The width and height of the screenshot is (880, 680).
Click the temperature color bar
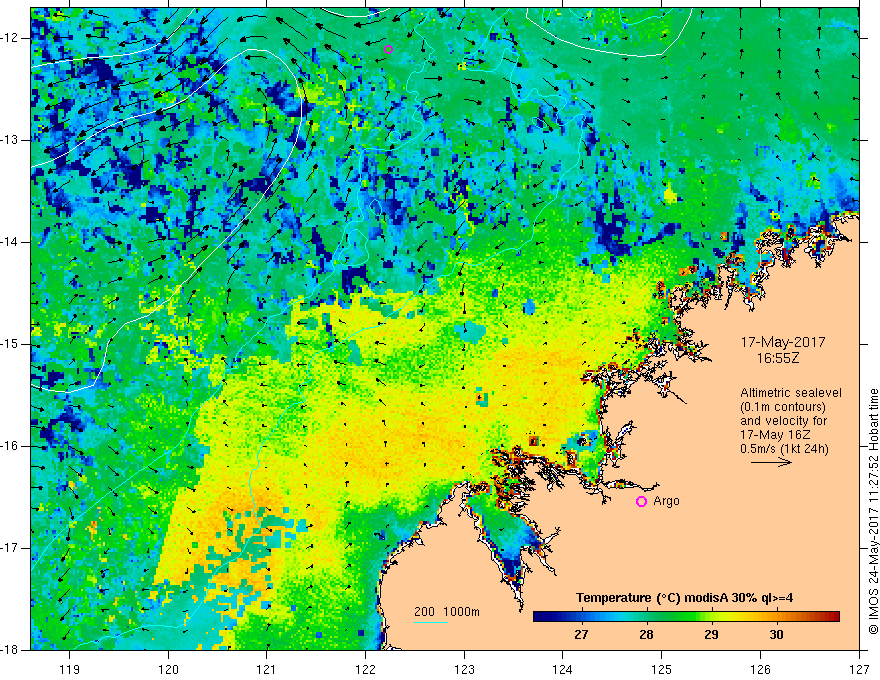686,617
